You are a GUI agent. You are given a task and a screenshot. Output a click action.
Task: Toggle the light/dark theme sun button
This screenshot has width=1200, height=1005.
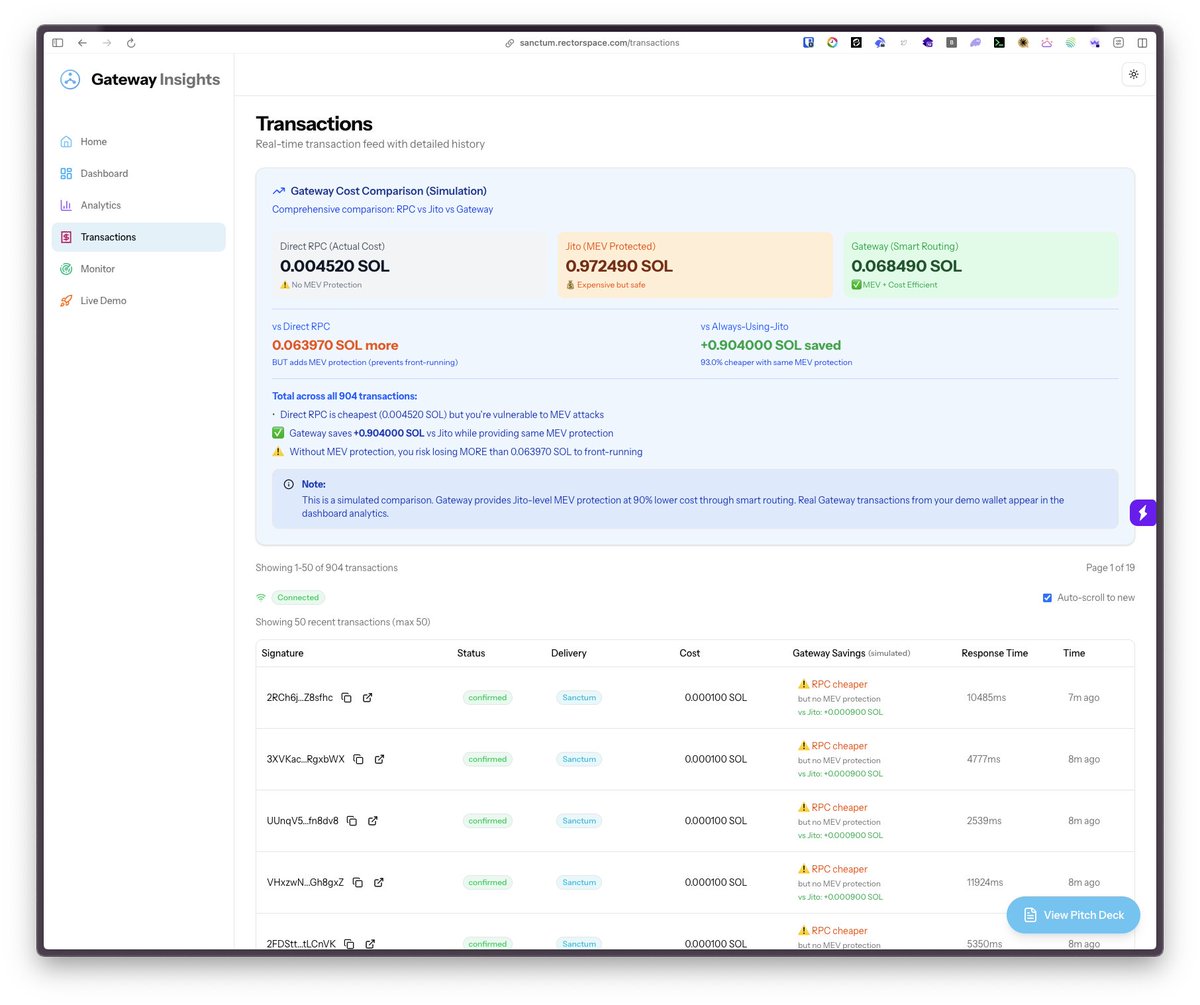tap(1133, 74)
